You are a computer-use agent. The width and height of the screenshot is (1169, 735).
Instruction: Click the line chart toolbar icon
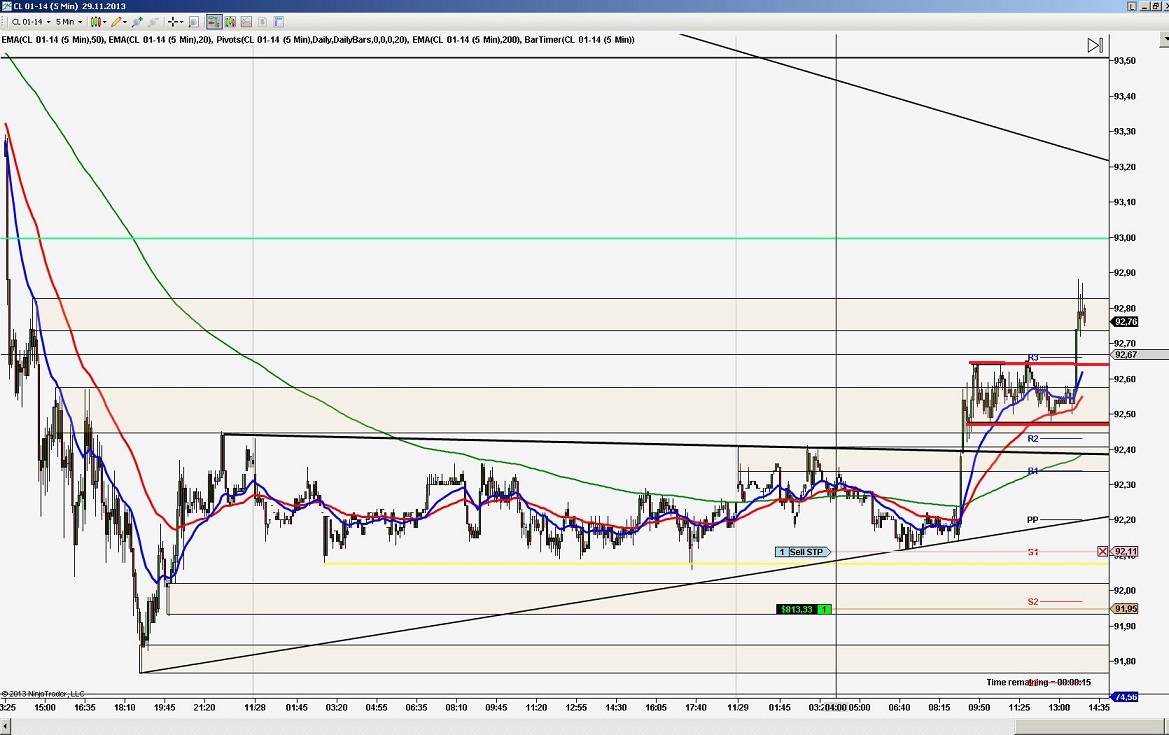point(246,21)
